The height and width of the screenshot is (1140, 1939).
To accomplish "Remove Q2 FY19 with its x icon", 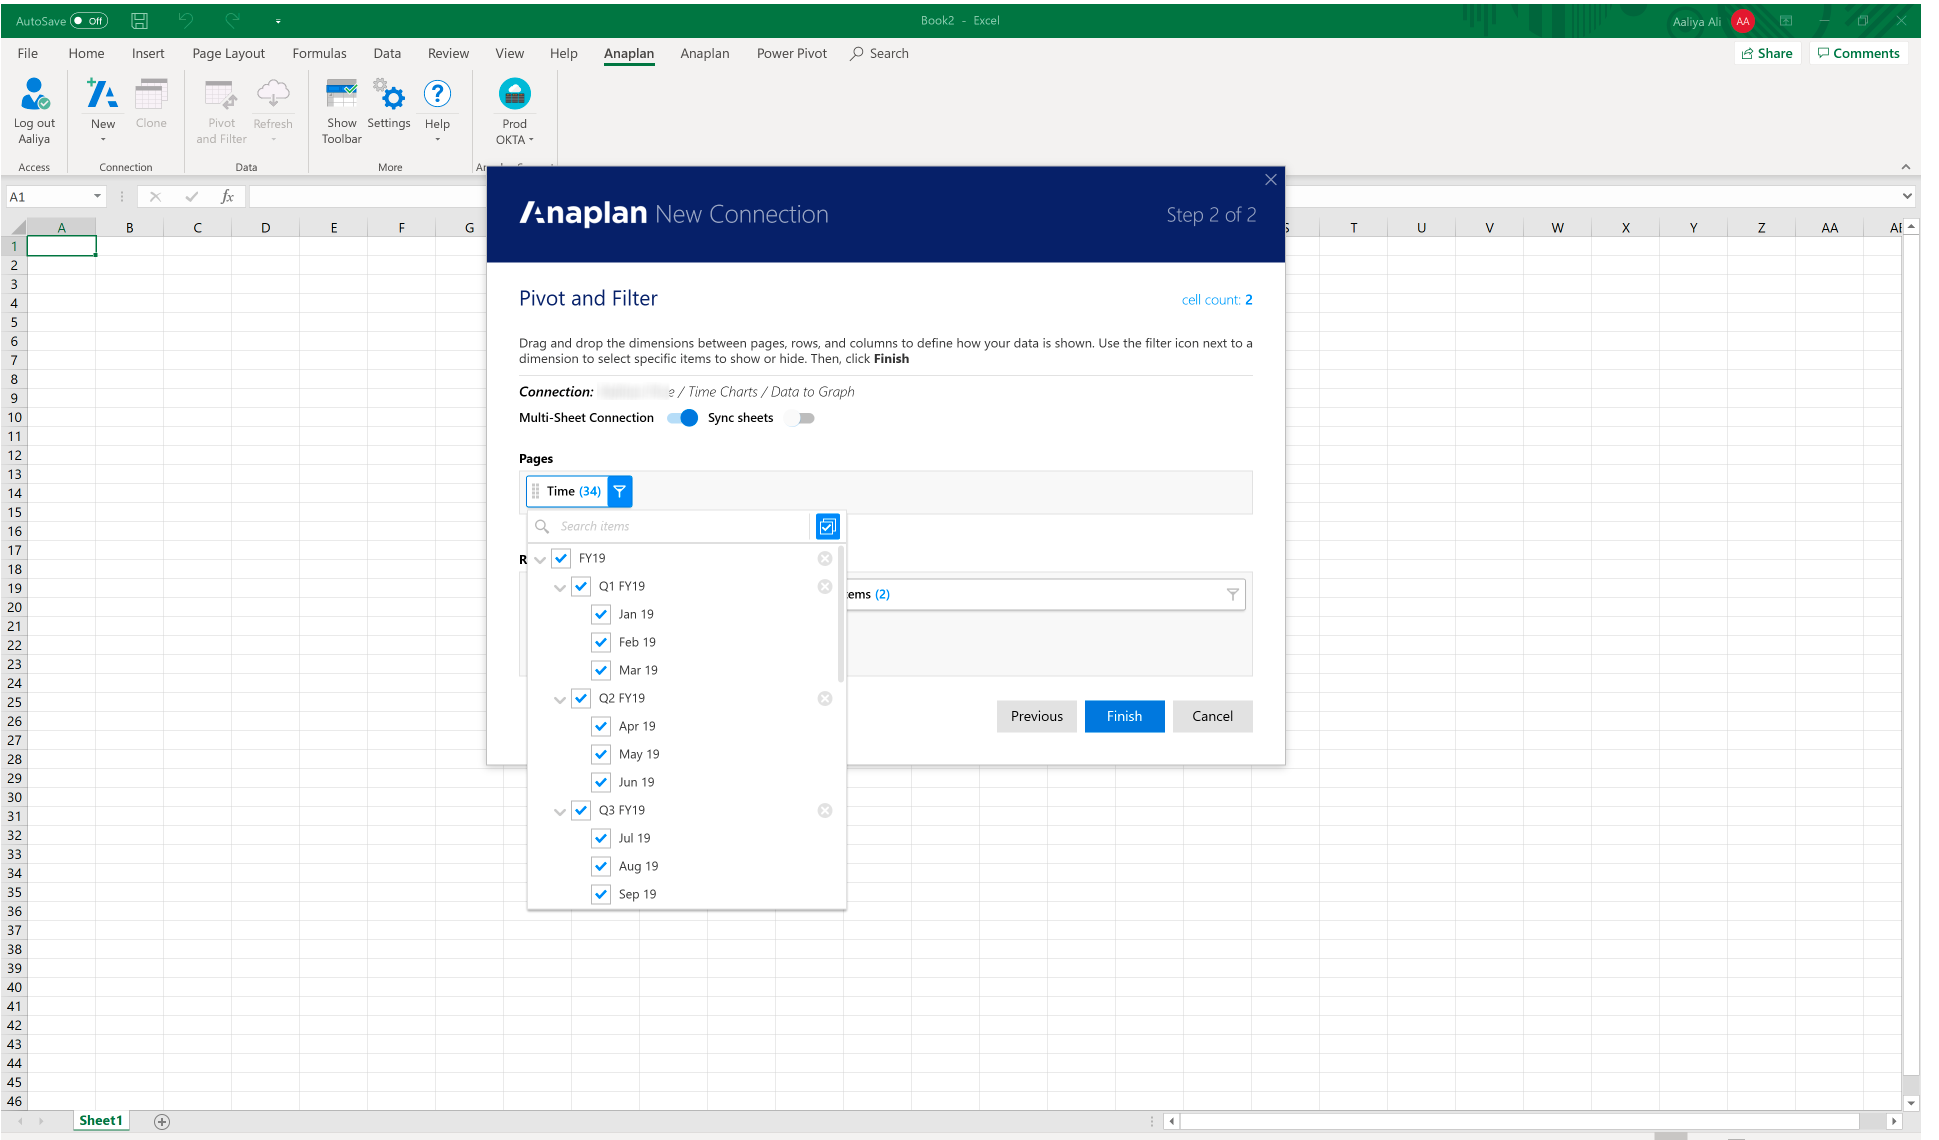I will pyautogui.click(x=825, y=699).
